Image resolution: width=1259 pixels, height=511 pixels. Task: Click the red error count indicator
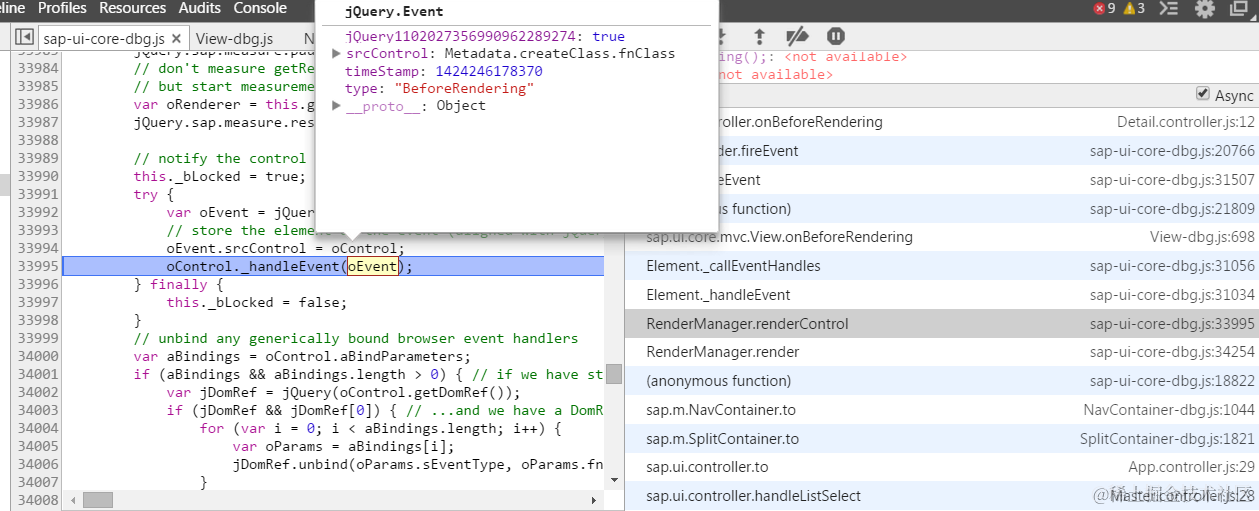[x=1105, y=9]
